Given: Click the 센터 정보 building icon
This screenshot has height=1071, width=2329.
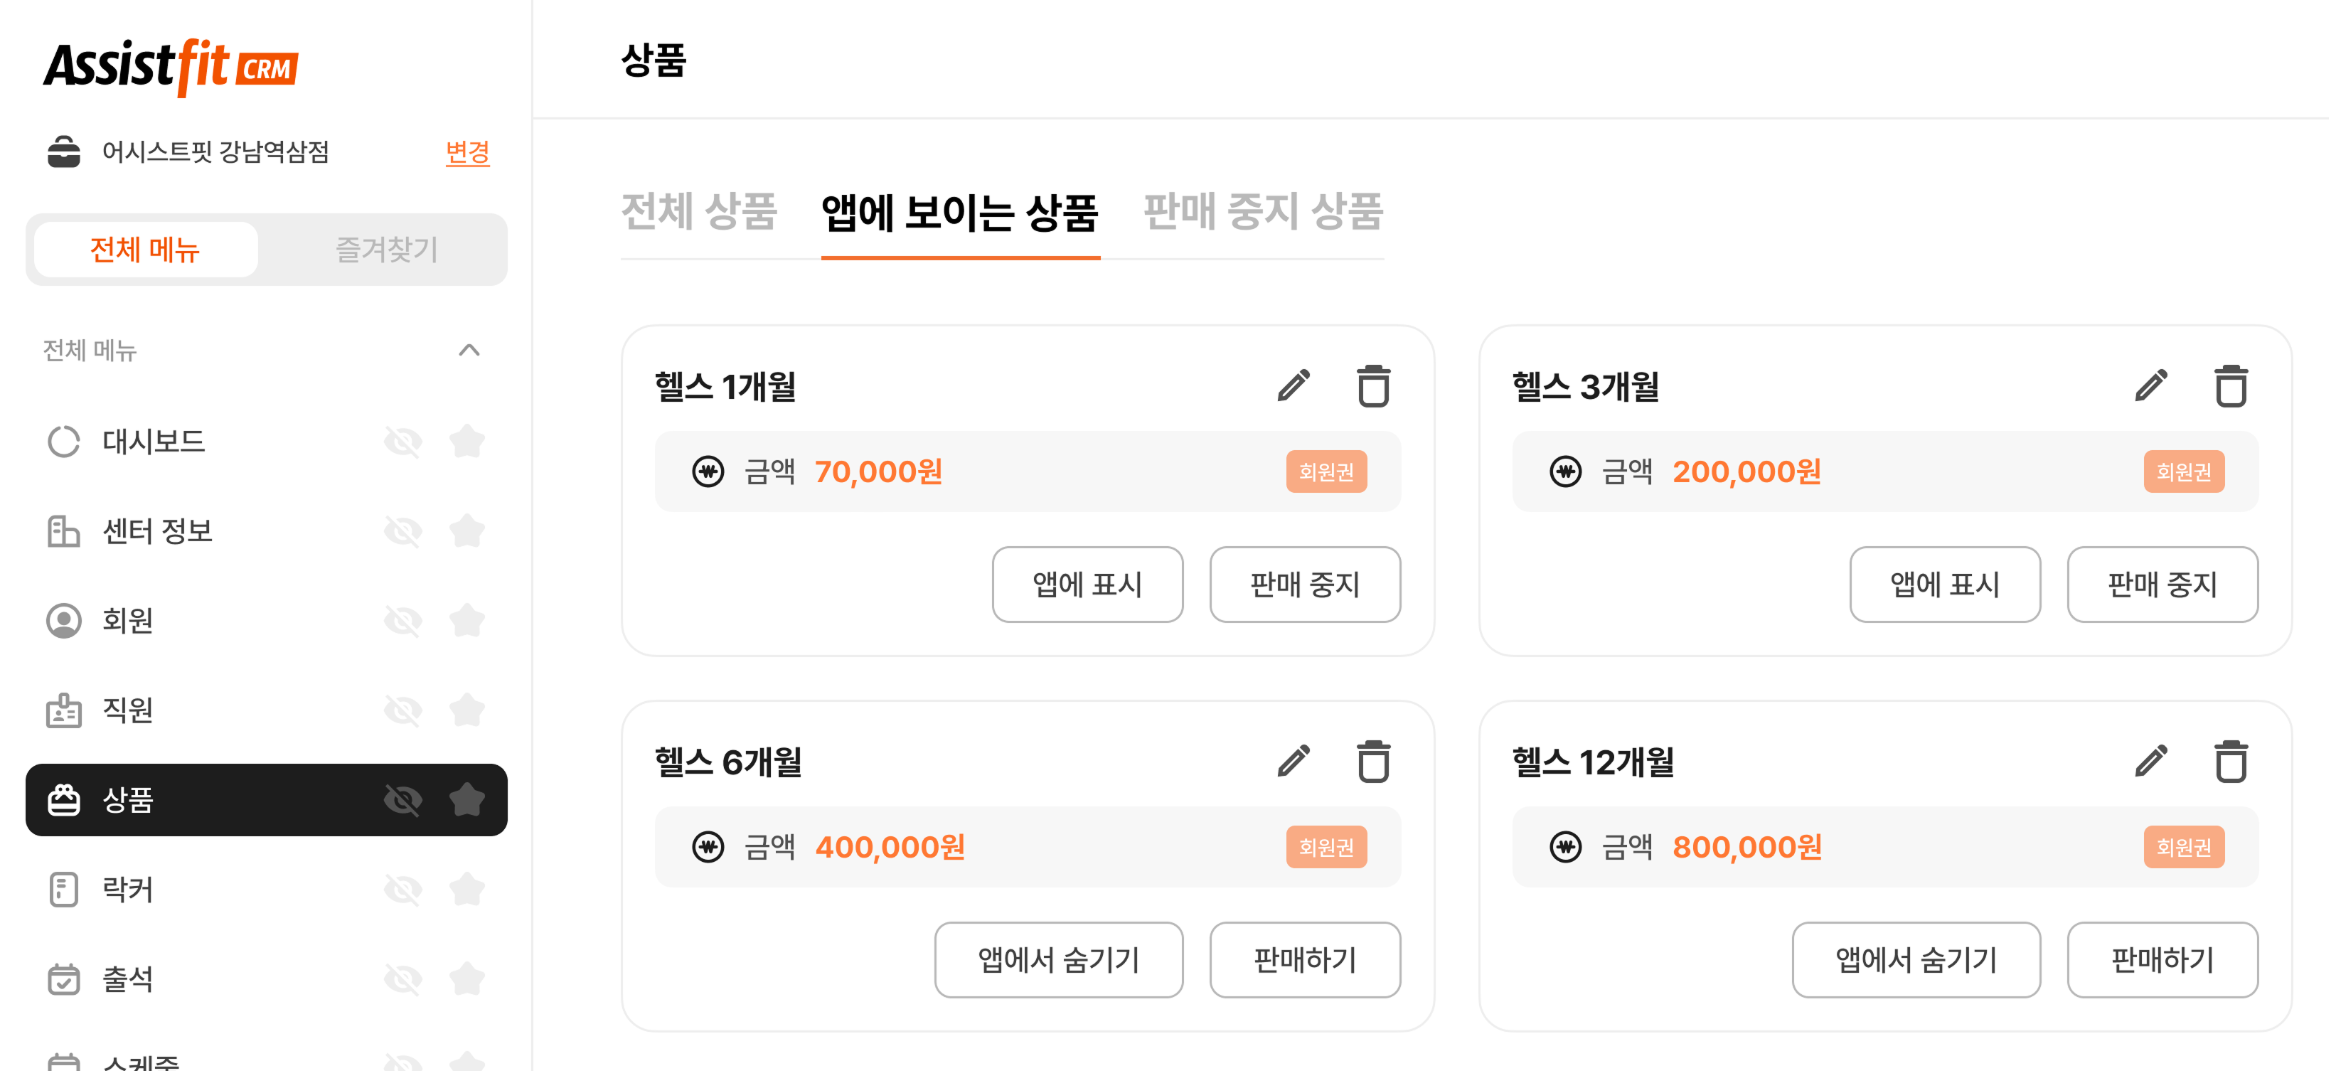Looking at the screenshot, I should click(64, 531).
